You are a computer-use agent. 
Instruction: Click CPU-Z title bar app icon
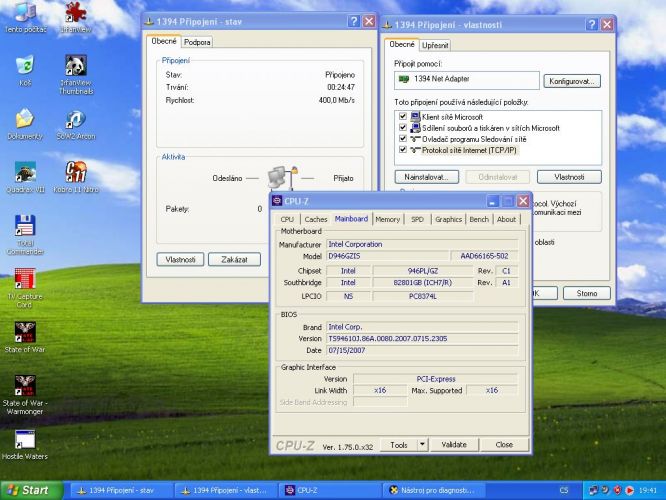[277, 201]
